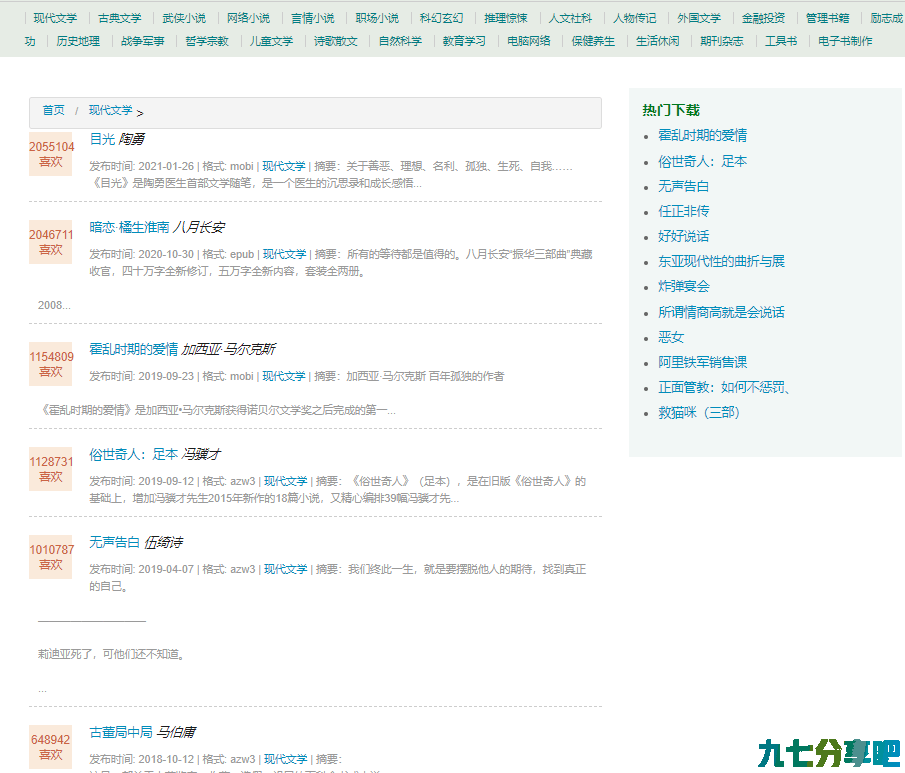
Task: Open the 古典文学 category
Action: (x=119, y=18)
